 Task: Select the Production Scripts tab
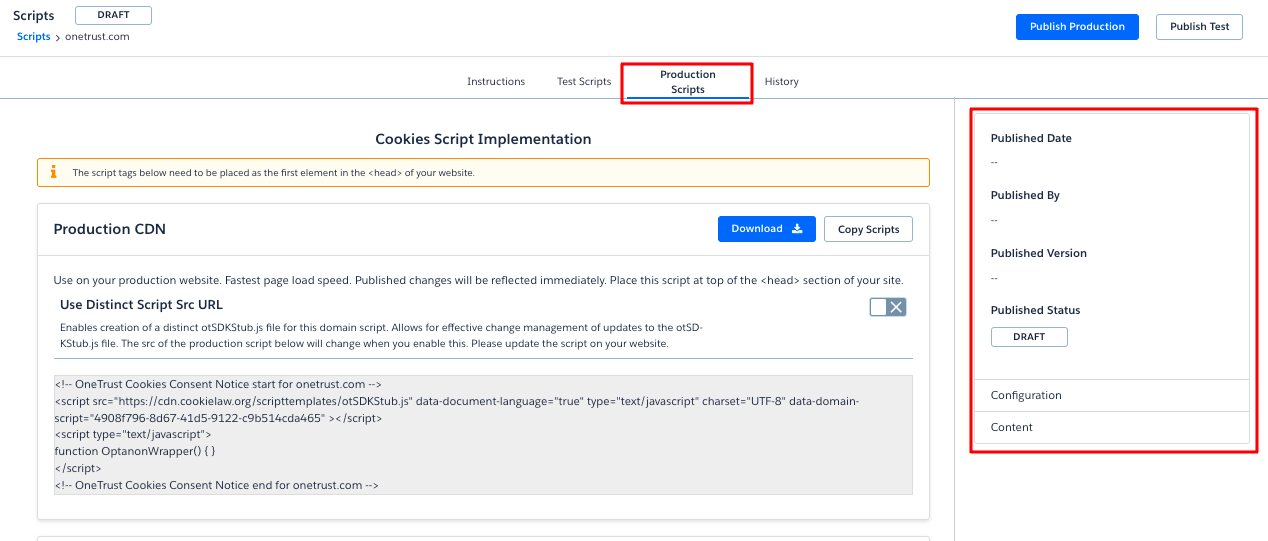tap(688, 82)
